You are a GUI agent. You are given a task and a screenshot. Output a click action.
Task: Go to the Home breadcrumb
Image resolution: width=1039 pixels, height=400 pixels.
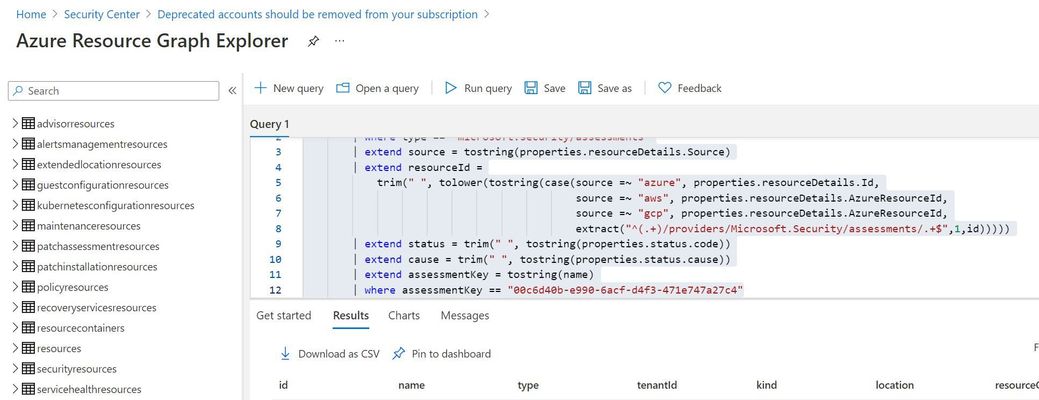[31, 14]
